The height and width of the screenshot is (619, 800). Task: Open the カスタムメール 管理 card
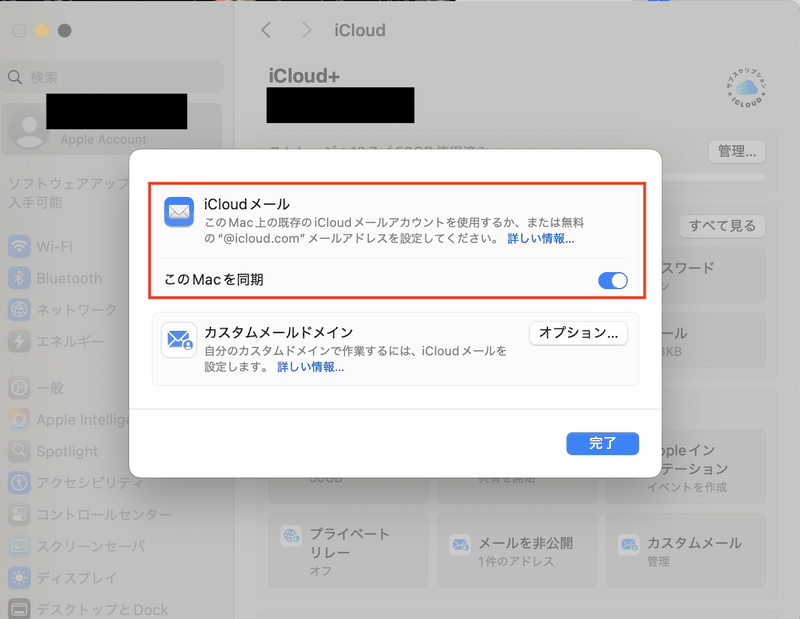tap(686, 551)
